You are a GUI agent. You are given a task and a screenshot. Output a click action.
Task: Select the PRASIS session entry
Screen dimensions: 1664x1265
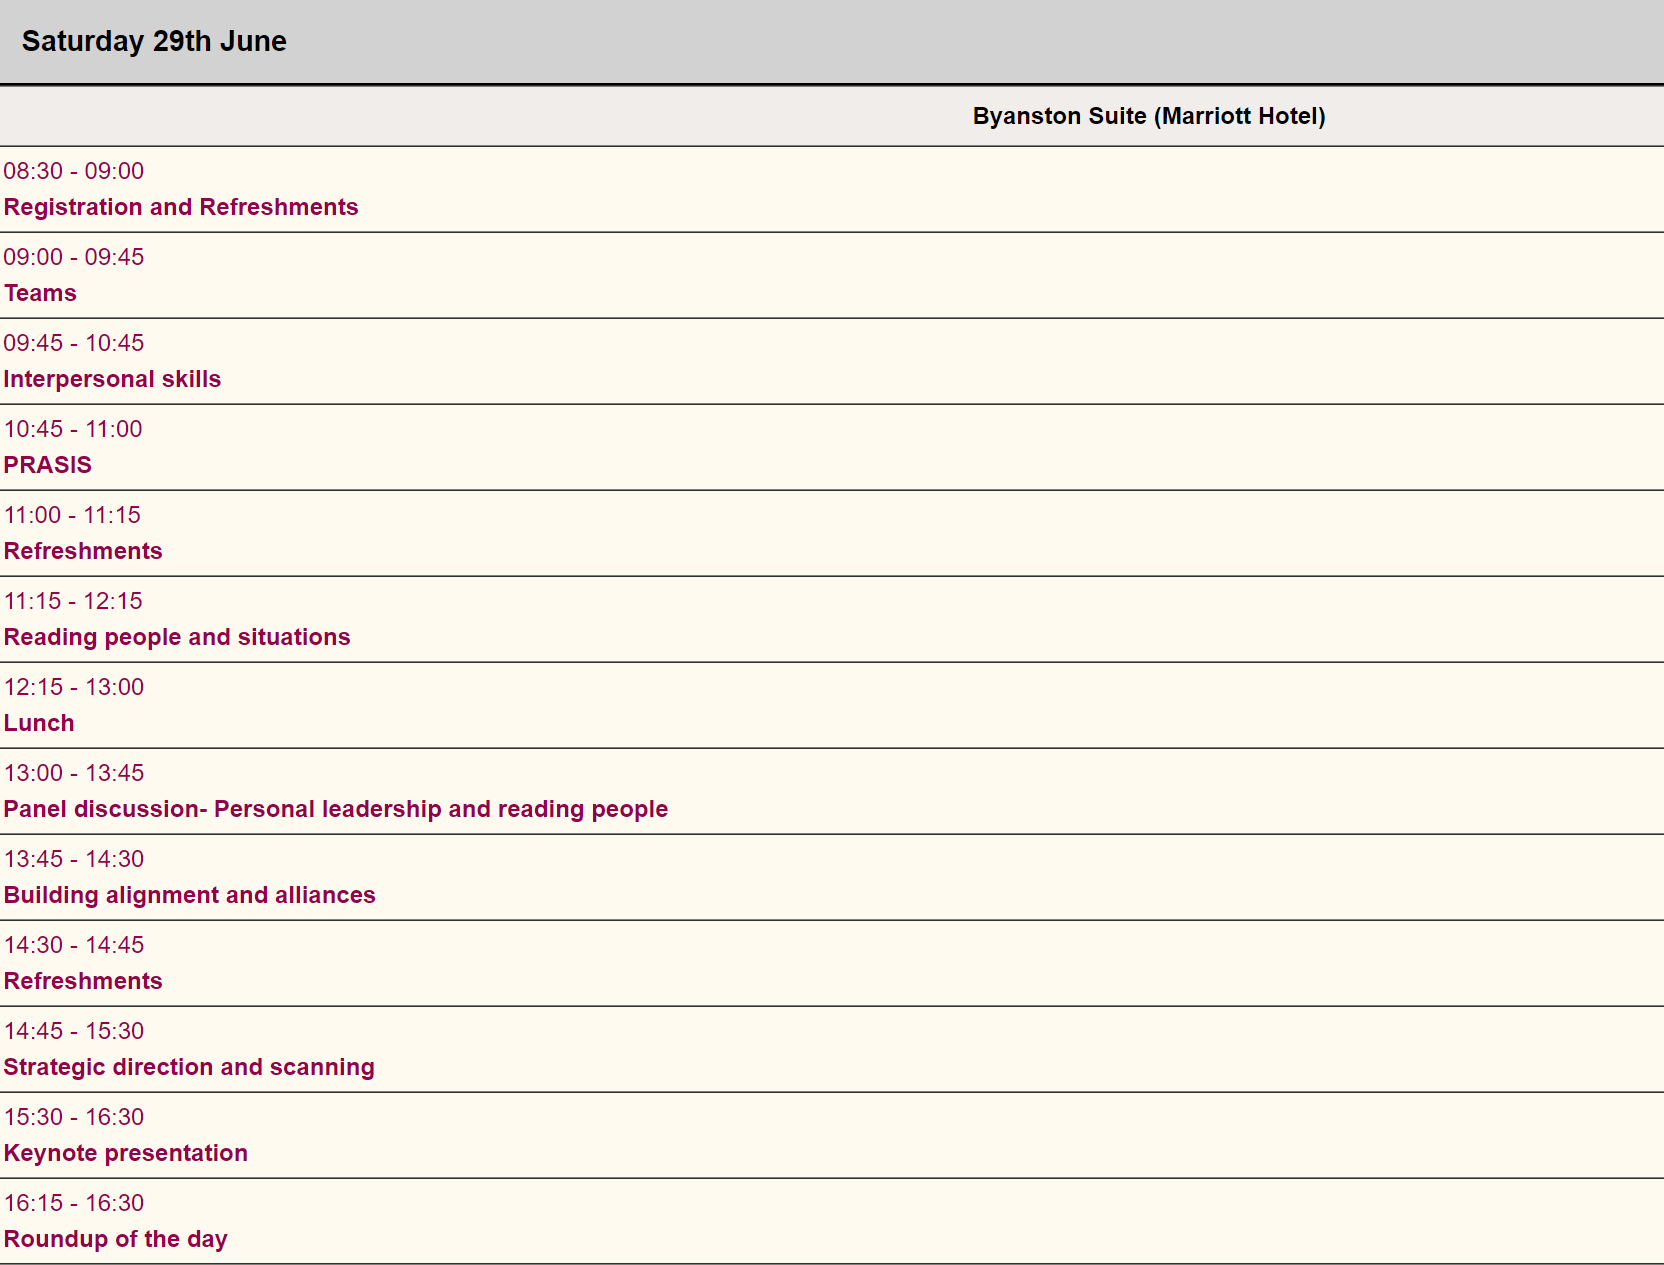click(48, 465)
